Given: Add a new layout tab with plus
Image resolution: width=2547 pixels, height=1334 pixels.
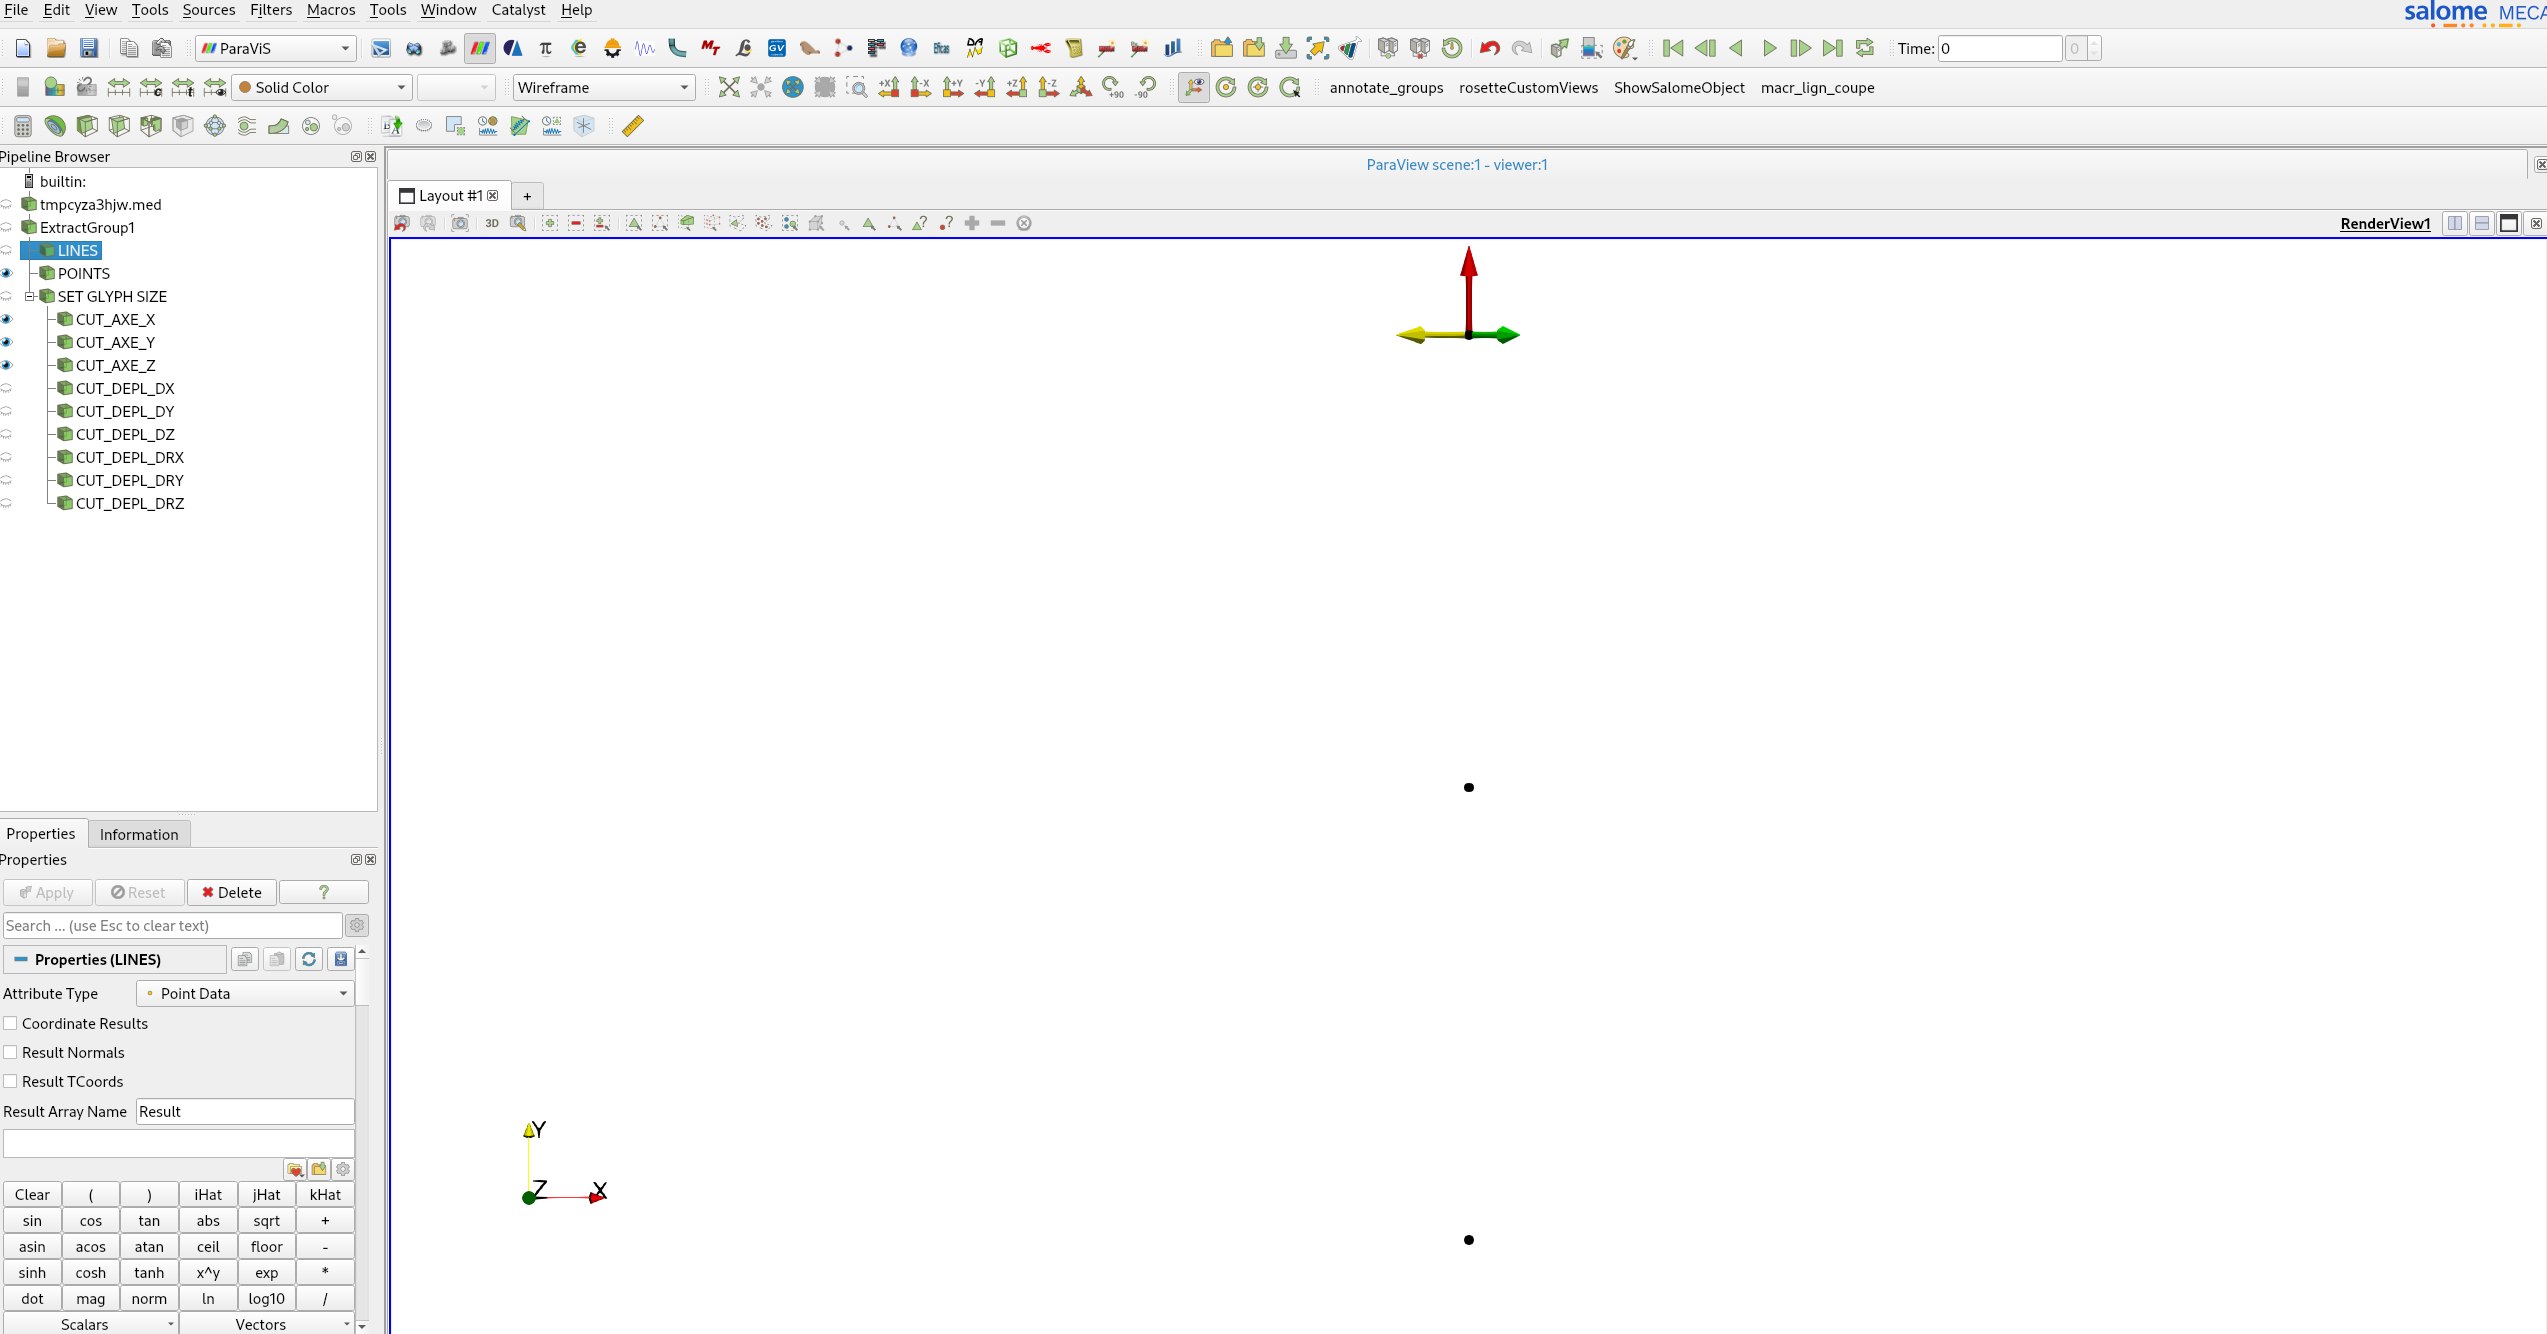Looking at the screenshot, I should coord(527,196).
